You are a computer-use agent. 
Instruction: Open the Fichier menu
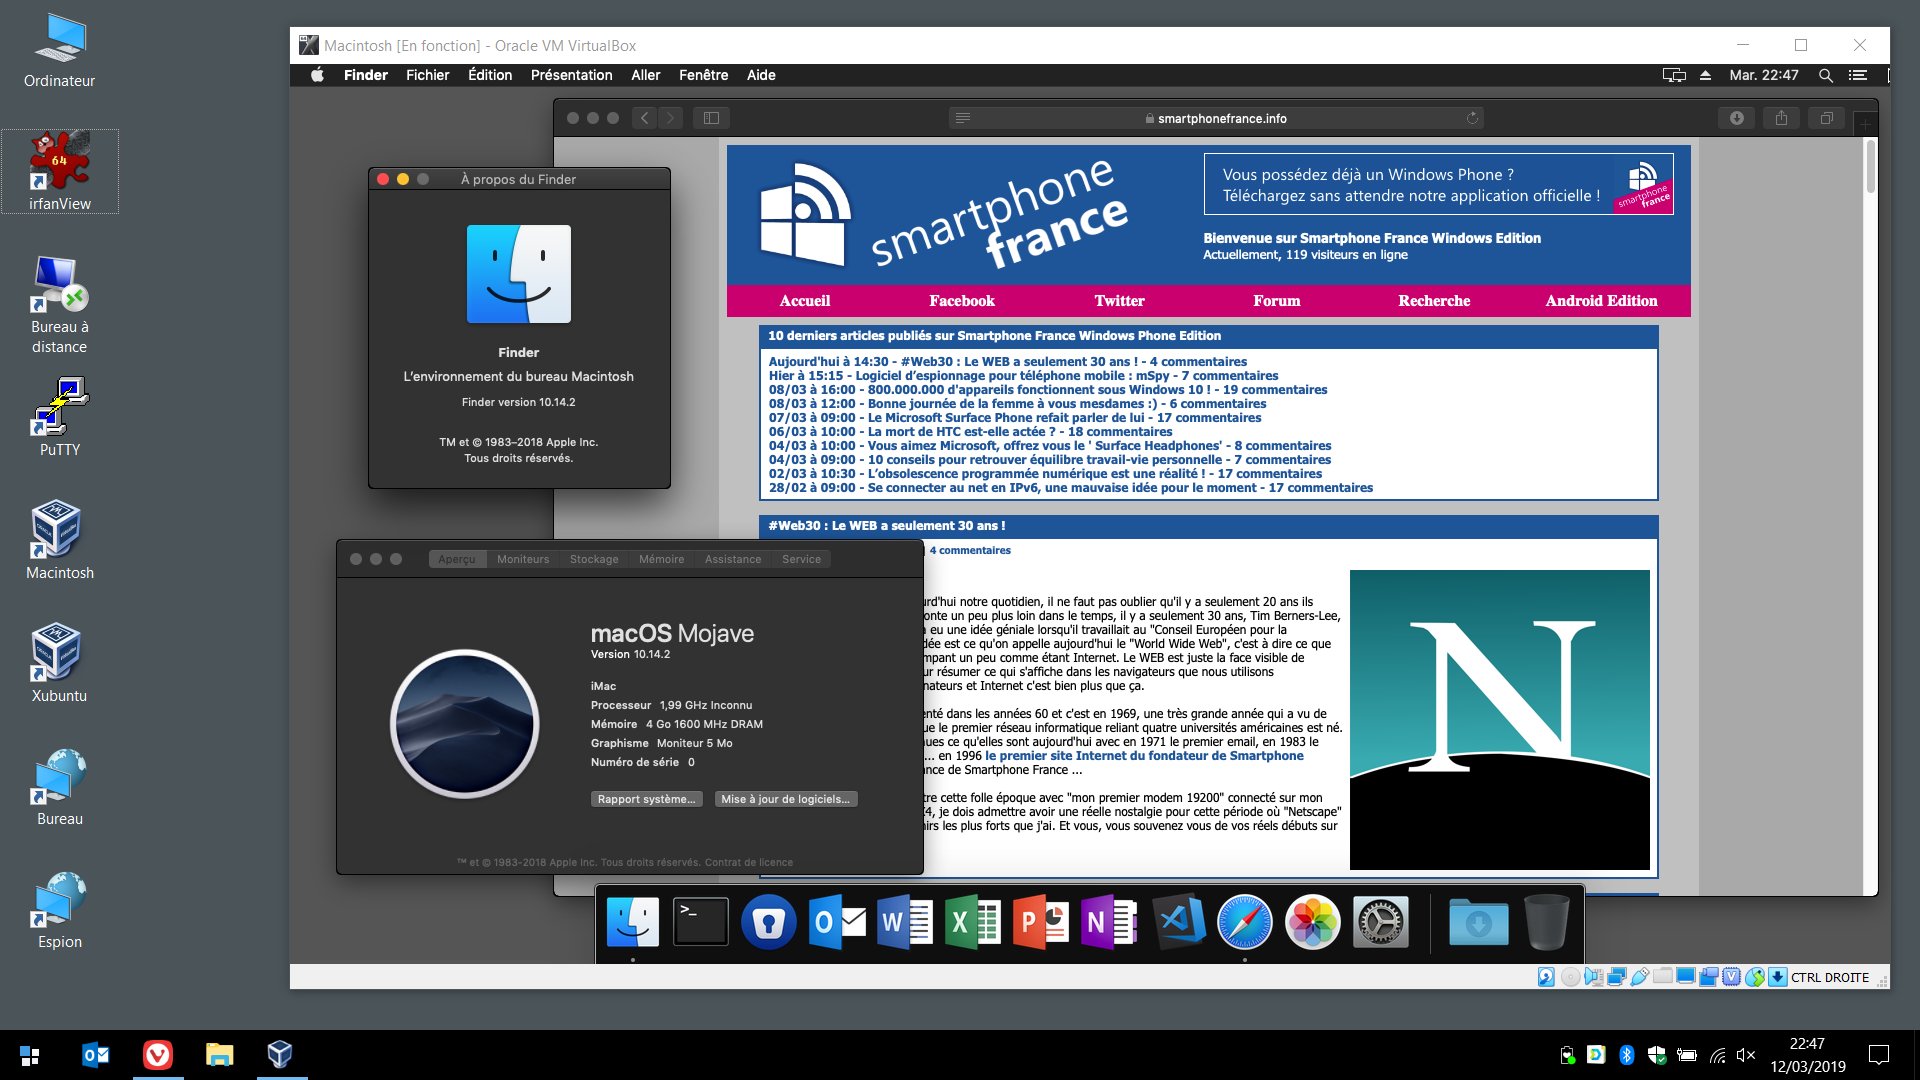427,75
